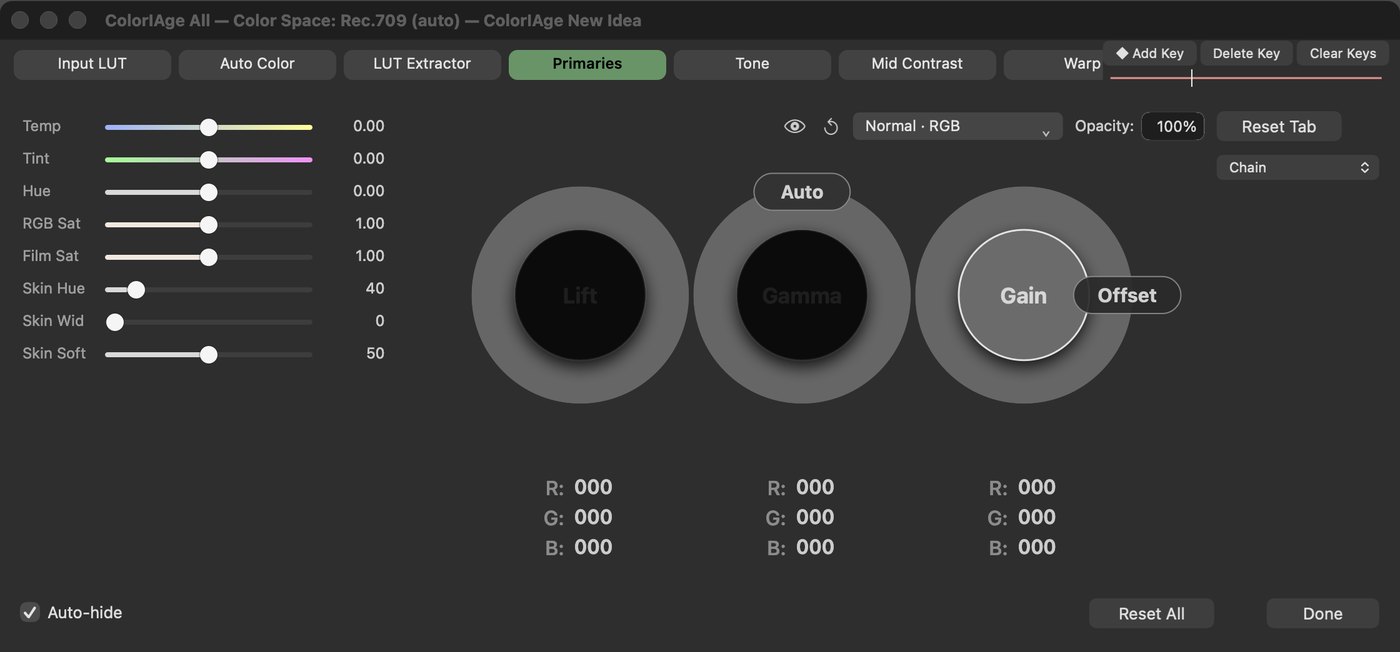Switch to the Input LUT tab
The image size is (1400, 652).
point(92,64)
